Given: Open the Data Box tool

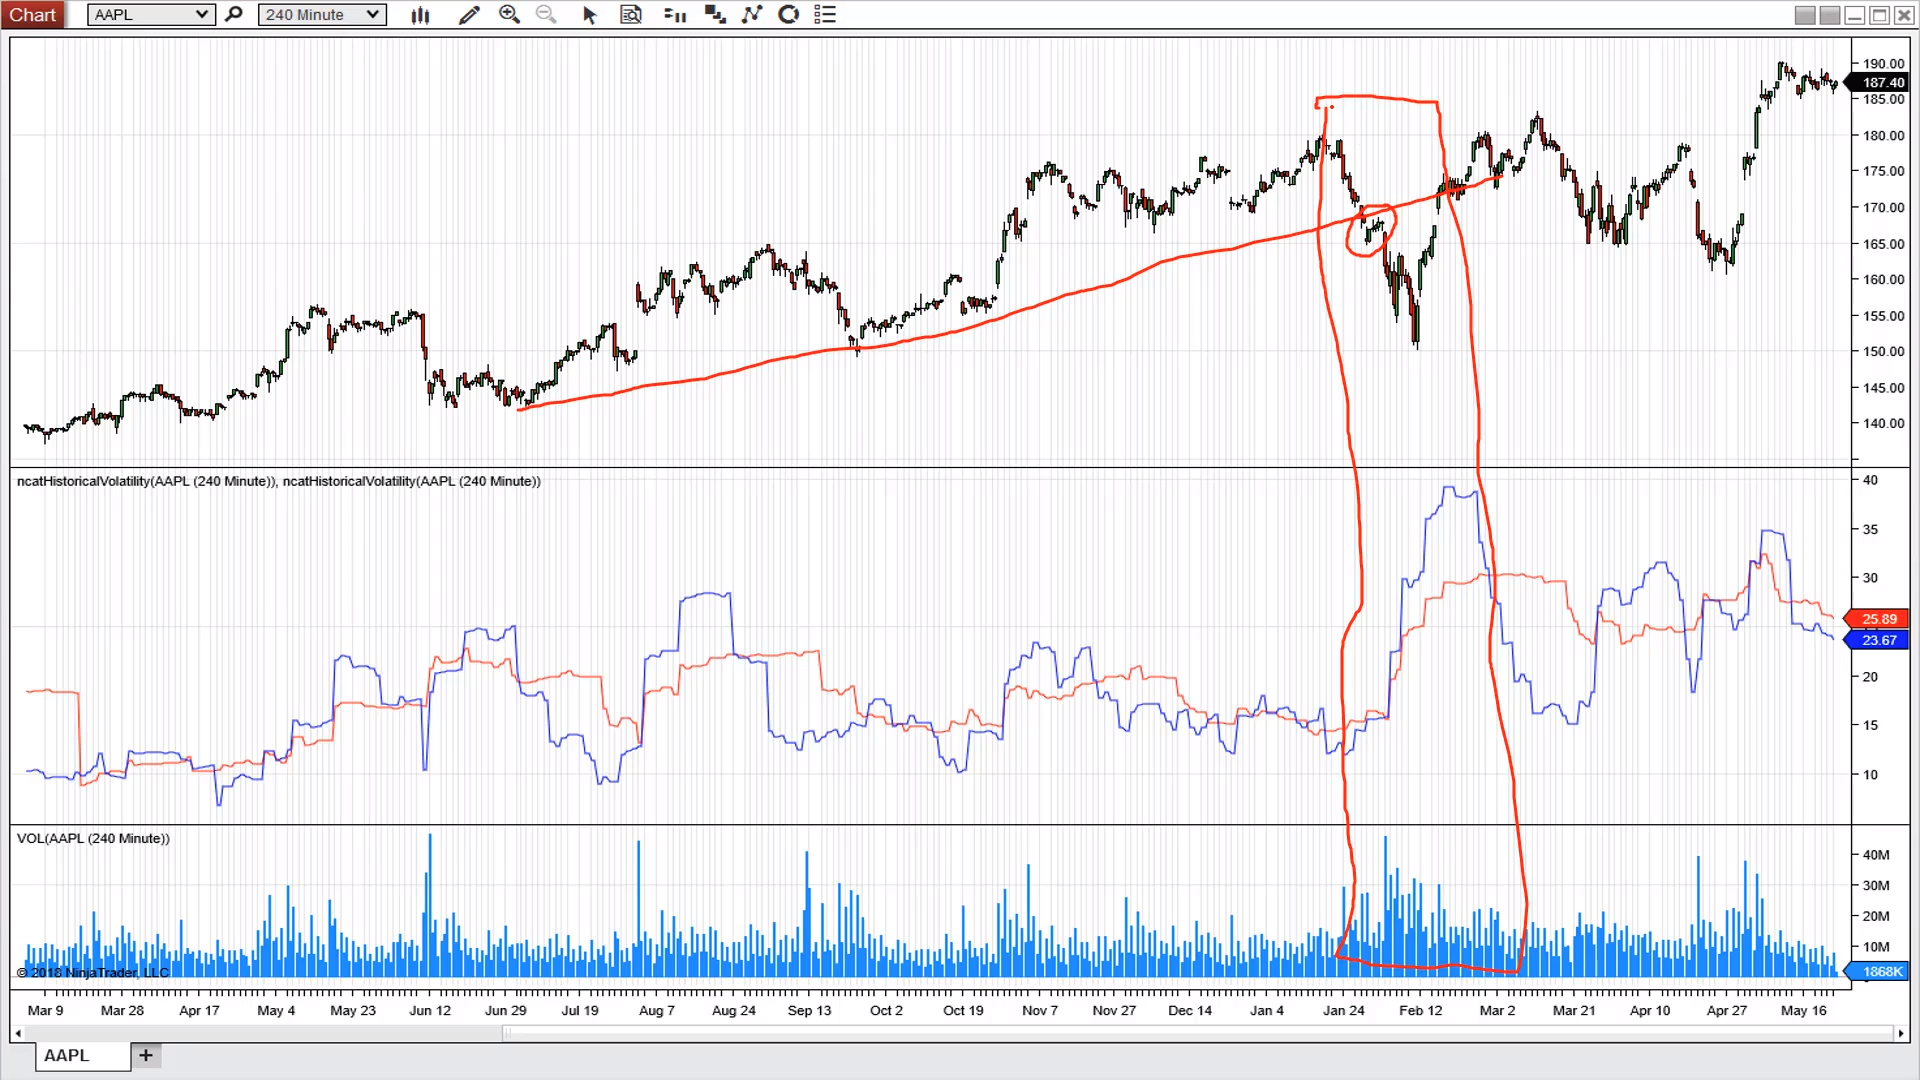Looking at the screenshot, I should tap(631, 14).
